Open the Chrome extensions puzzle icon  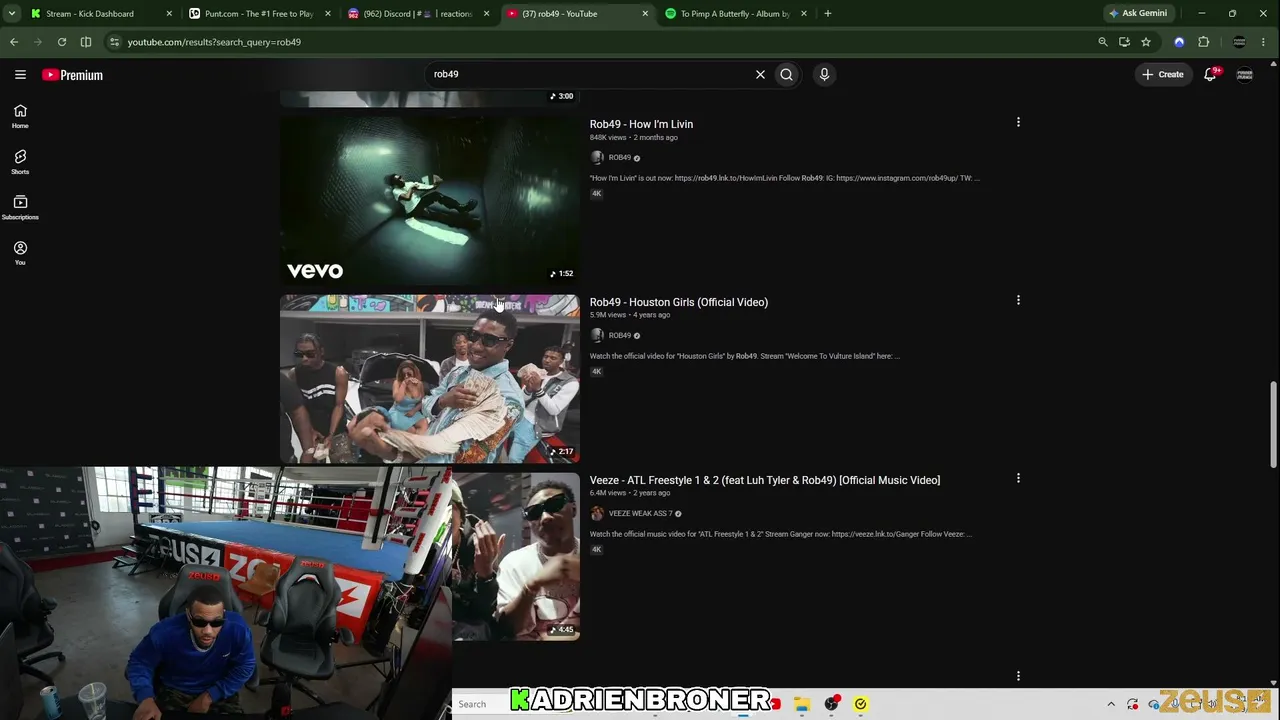[x=1204, y=42]
